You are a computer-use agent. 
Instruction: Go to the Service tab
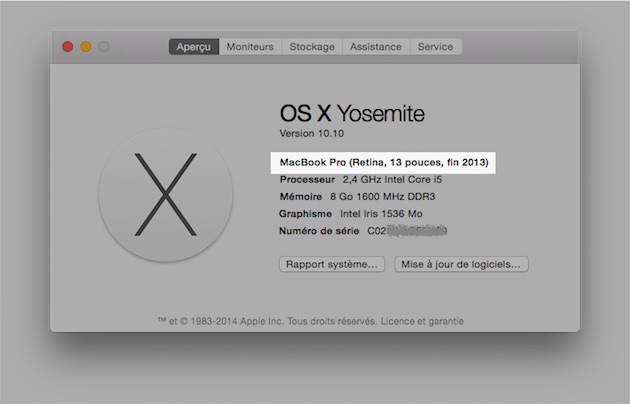[436, 47]
